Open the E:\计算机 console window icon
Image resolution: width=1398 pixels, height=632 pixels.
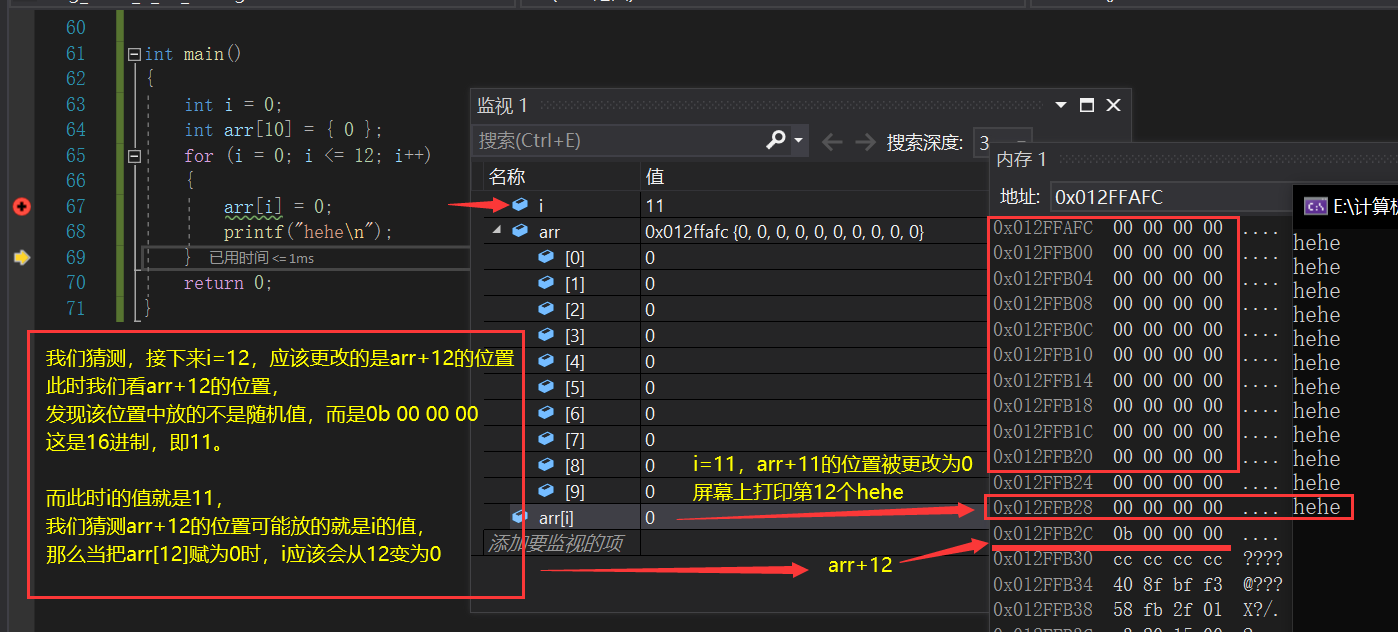[x=1314, y=208]
